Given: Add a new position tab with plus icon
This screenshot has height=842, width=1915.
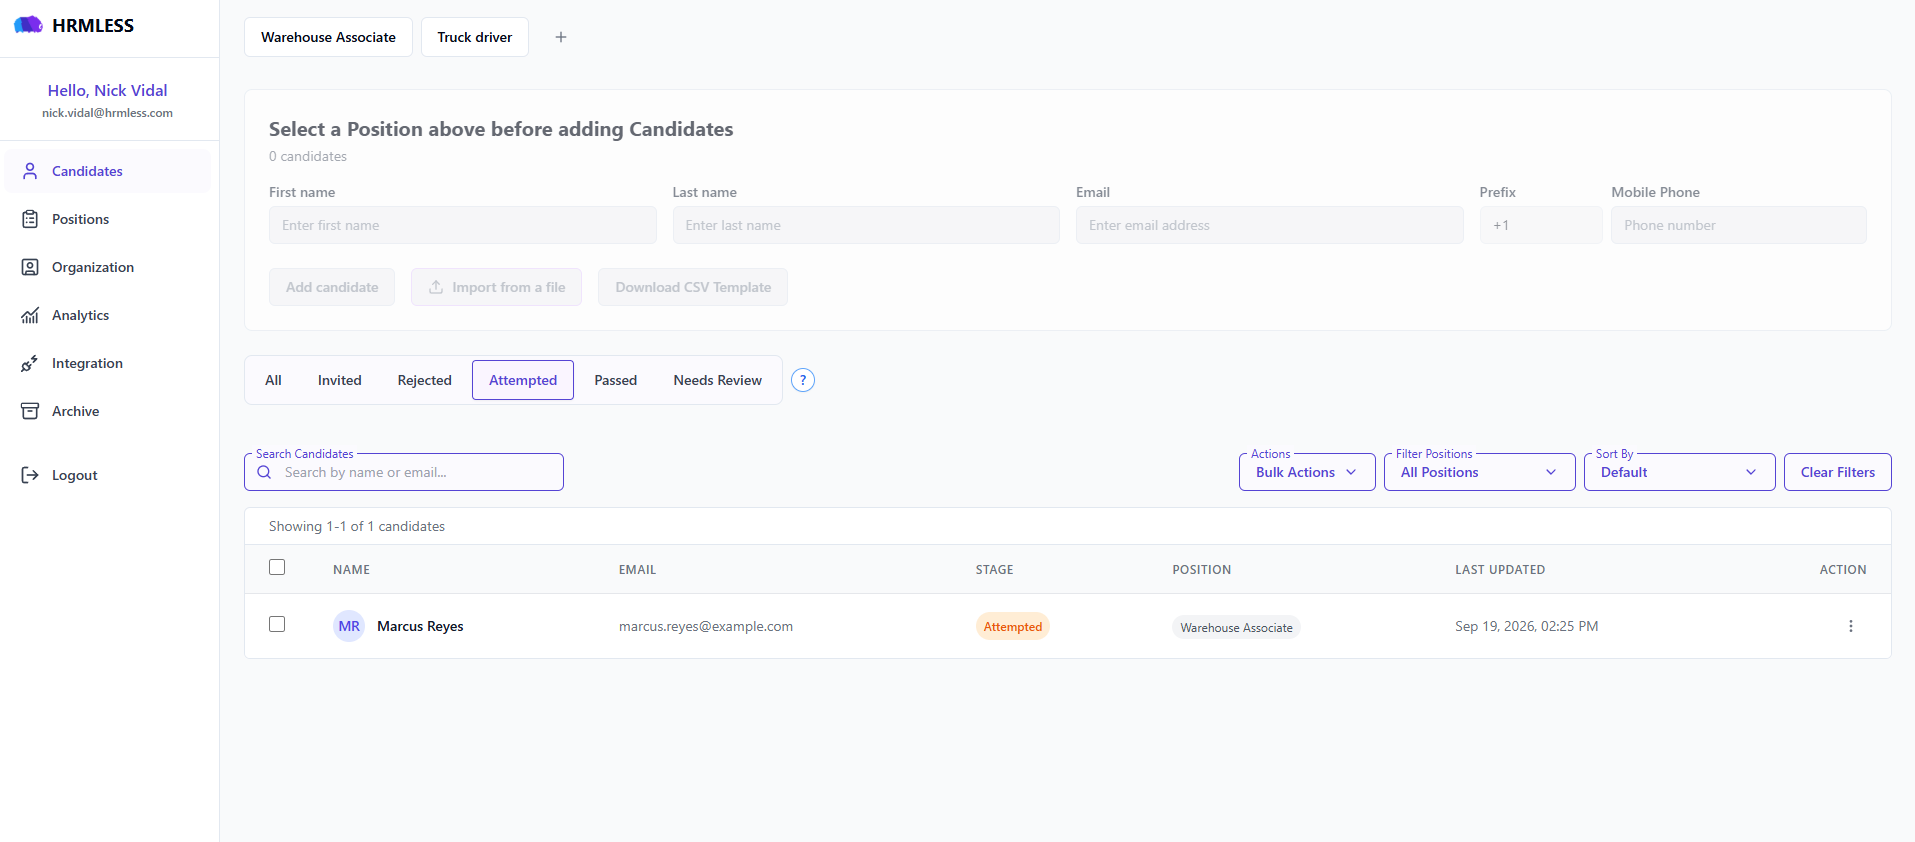Looking at the screenshot, I should [x=561, y=37].
